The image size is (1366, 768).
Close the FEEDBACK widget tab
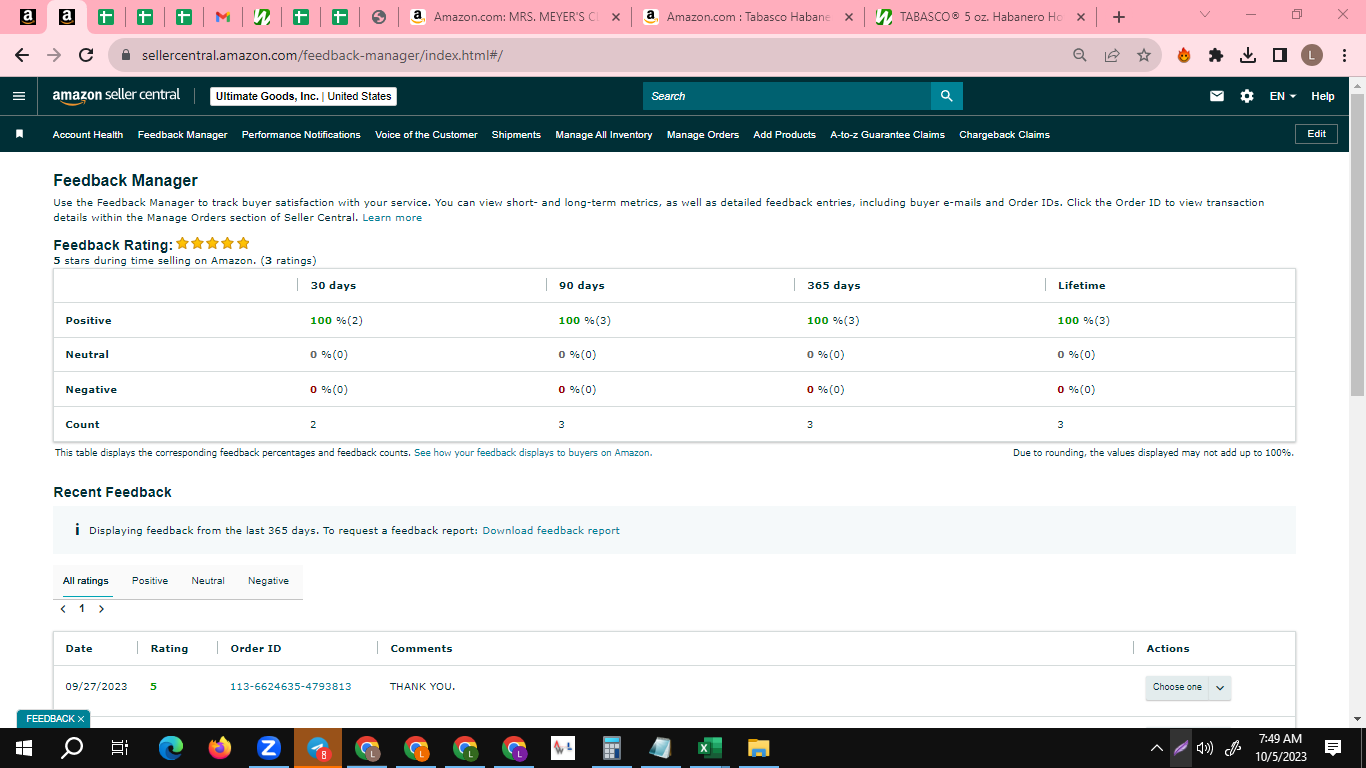point(81,719)
